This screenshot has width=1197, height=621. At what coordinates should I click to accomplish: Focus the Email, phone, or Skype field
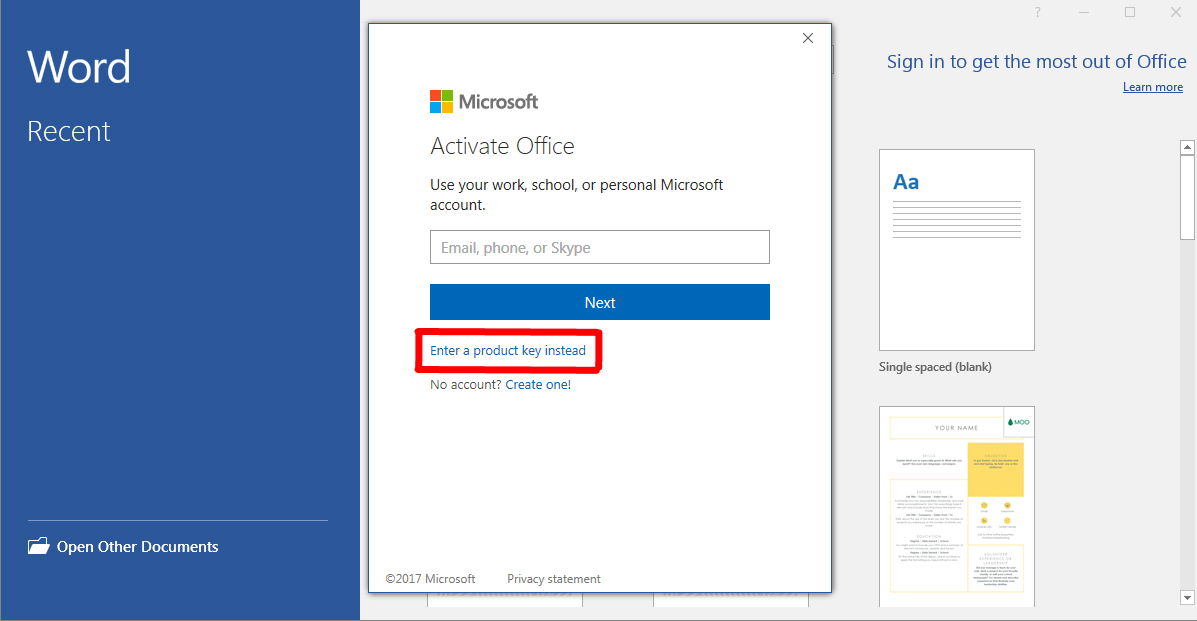click(599, 247)
